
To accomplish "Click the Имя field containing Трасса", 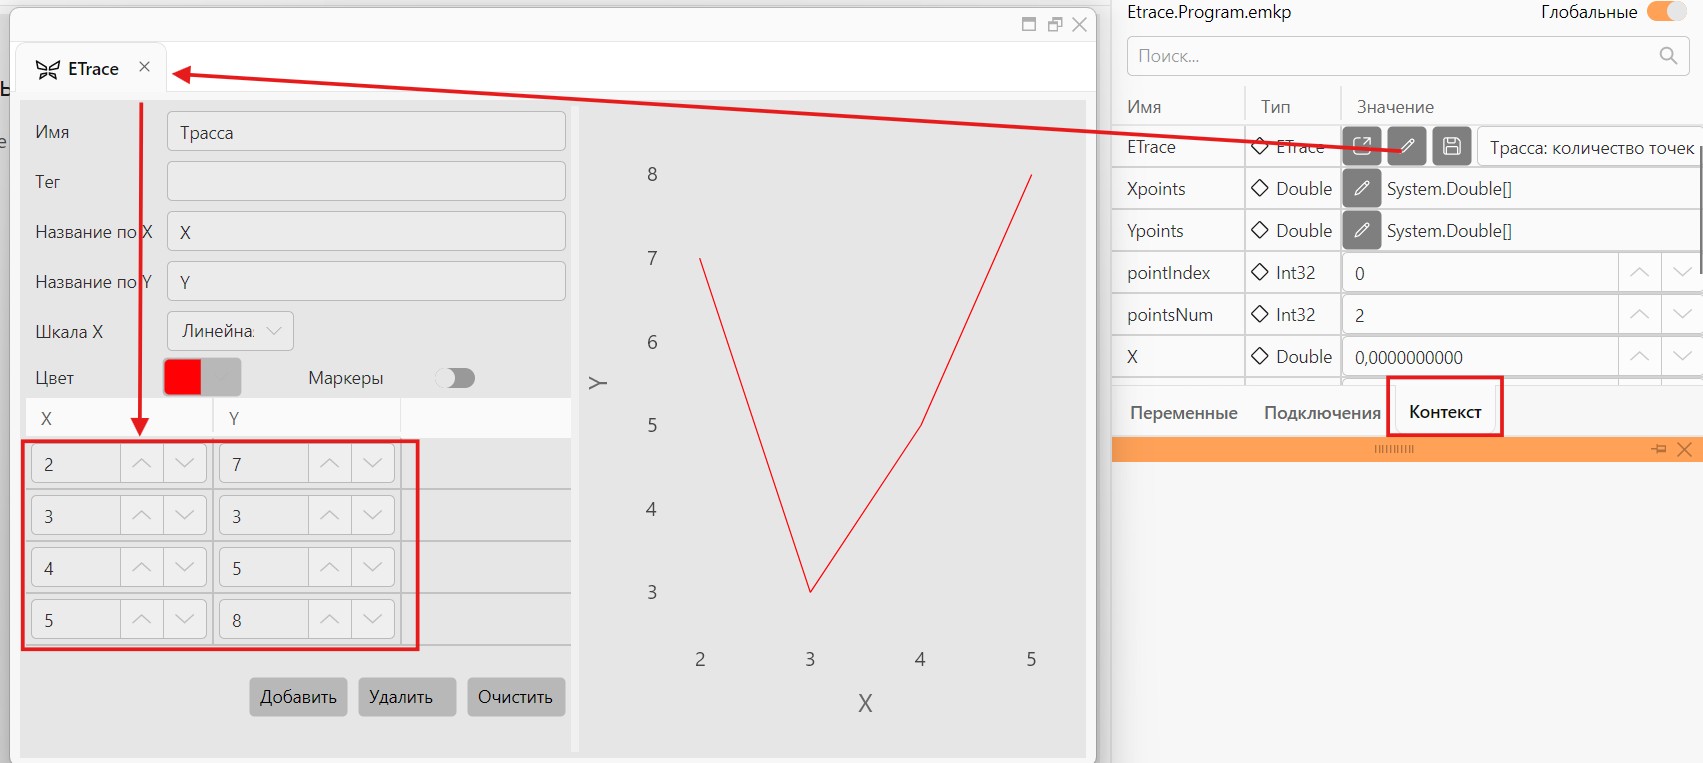I will coord(366,132).
